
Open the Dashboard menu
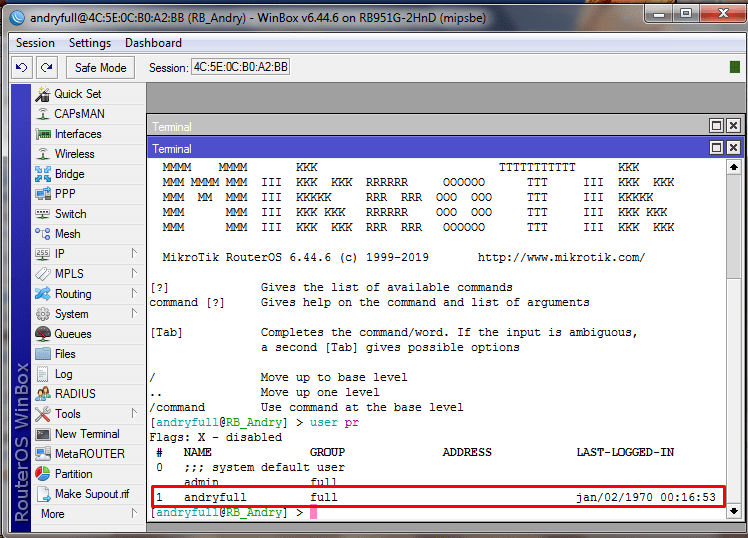tap(153, 43)
